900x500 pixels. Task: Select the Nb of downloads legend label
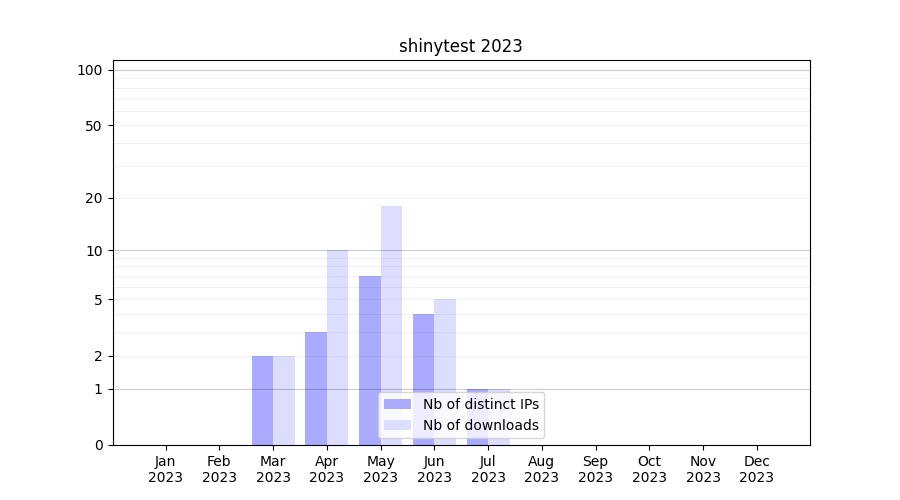[x=480, y=425]
